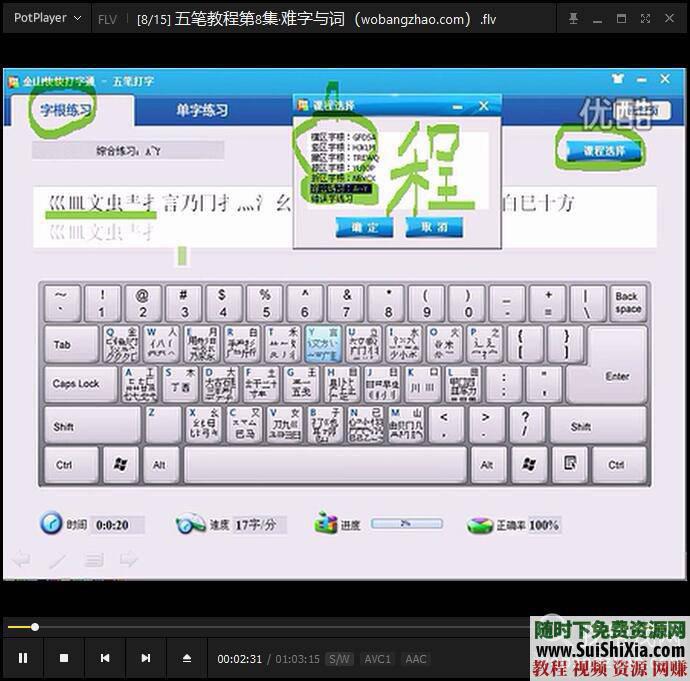Click the virtual spacebar key
Image resolution: width=690 pixels, height=681 pixels.
tap(325, 465)
